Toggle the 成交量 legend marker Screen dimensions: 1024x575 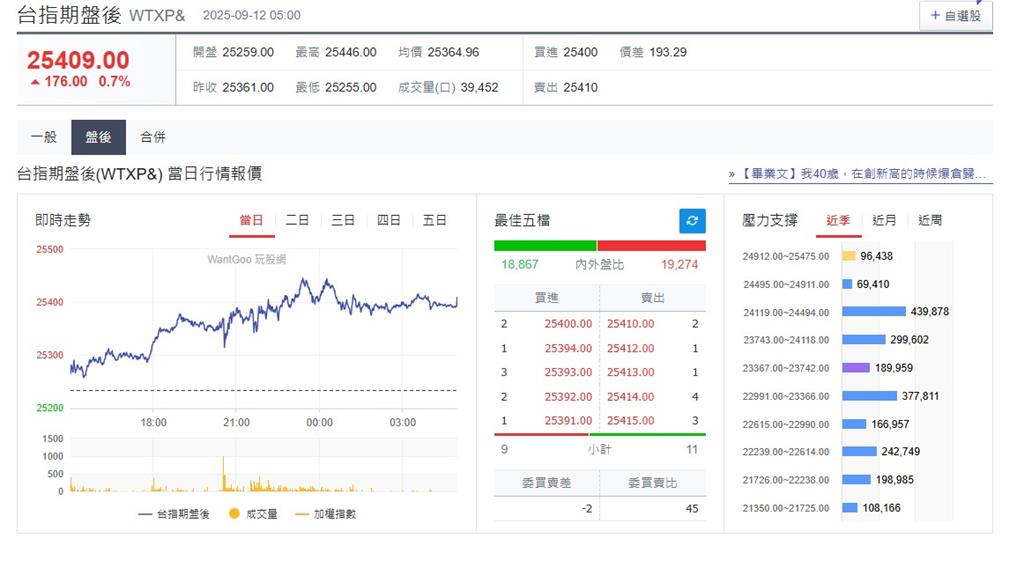(x=254, y=514)
